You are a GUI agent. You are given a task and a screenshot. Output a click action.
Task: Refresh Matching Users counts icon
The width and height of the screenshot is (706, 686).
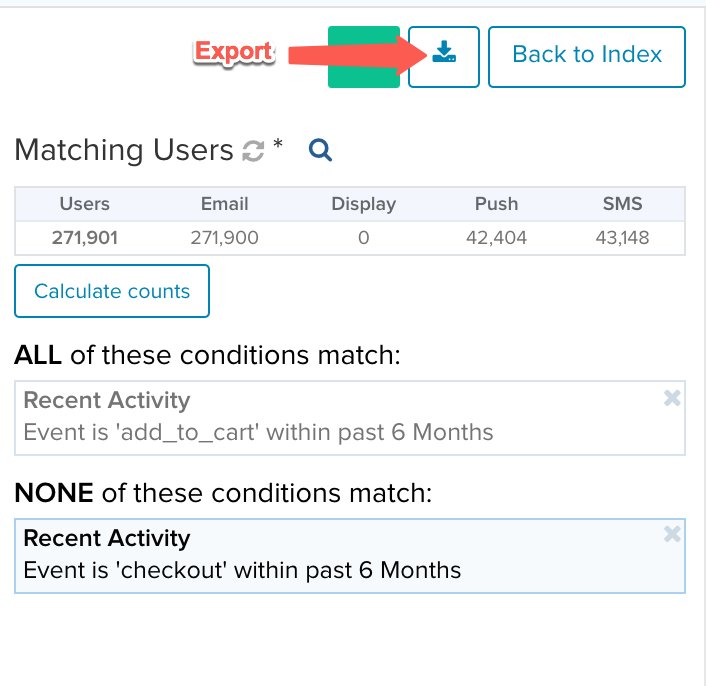[253, 151]
